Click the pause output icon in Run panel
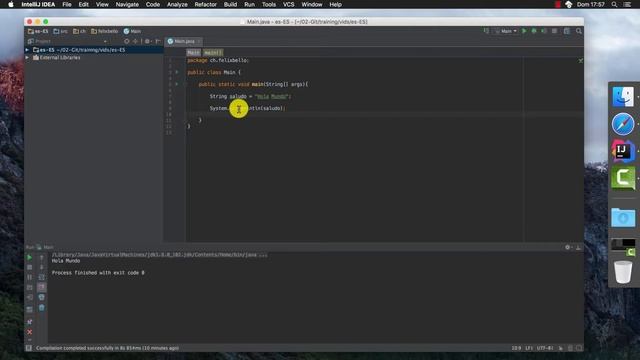 [29, 278]
